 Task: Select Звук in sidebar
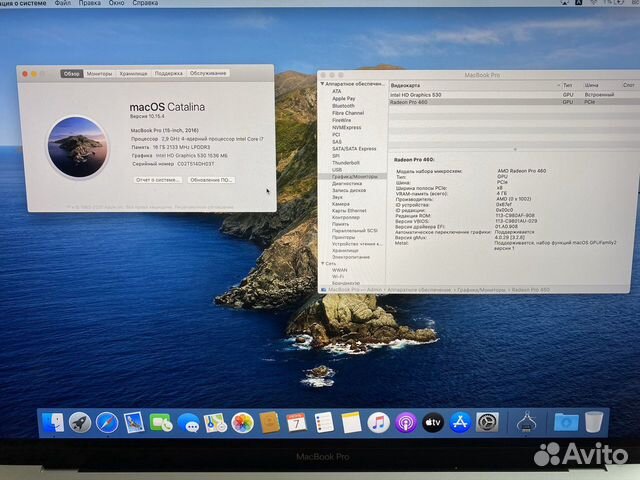click(x=337, y=197)
